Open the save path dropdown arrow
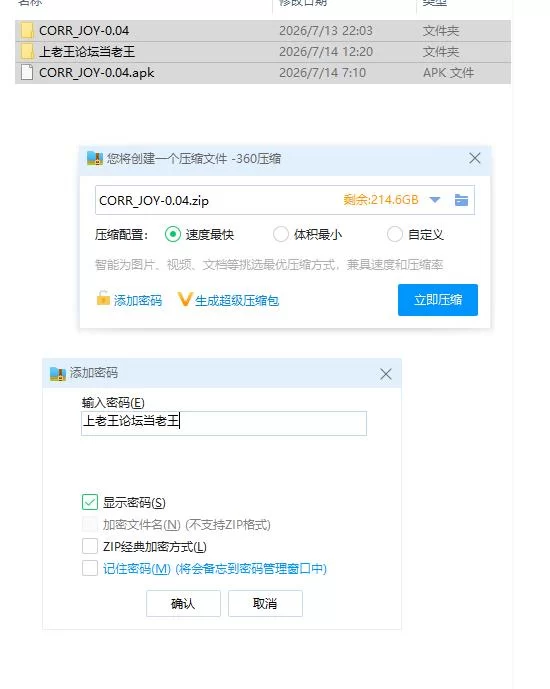Viewport: 550px width, 689px height. (434, 200)
